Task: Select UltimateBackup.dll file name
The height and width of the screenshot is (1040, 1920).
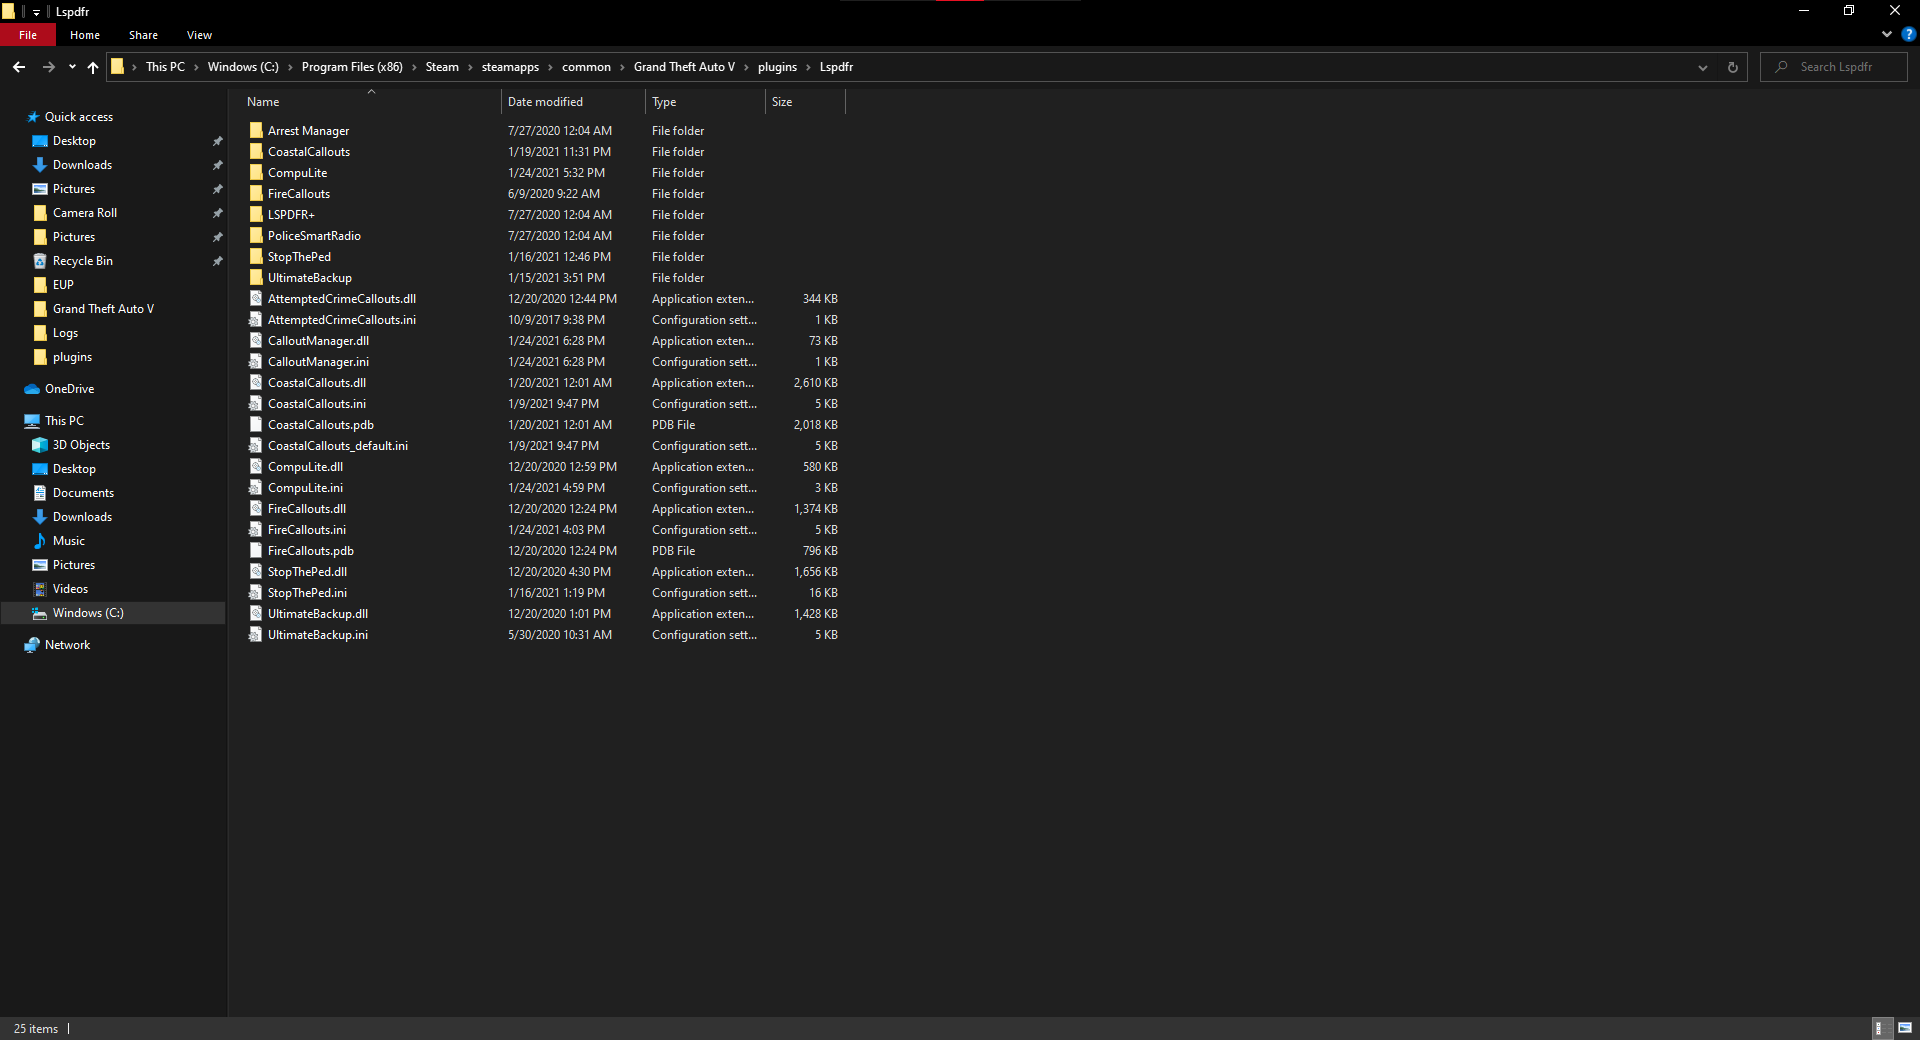Action: tap(318, 614)
